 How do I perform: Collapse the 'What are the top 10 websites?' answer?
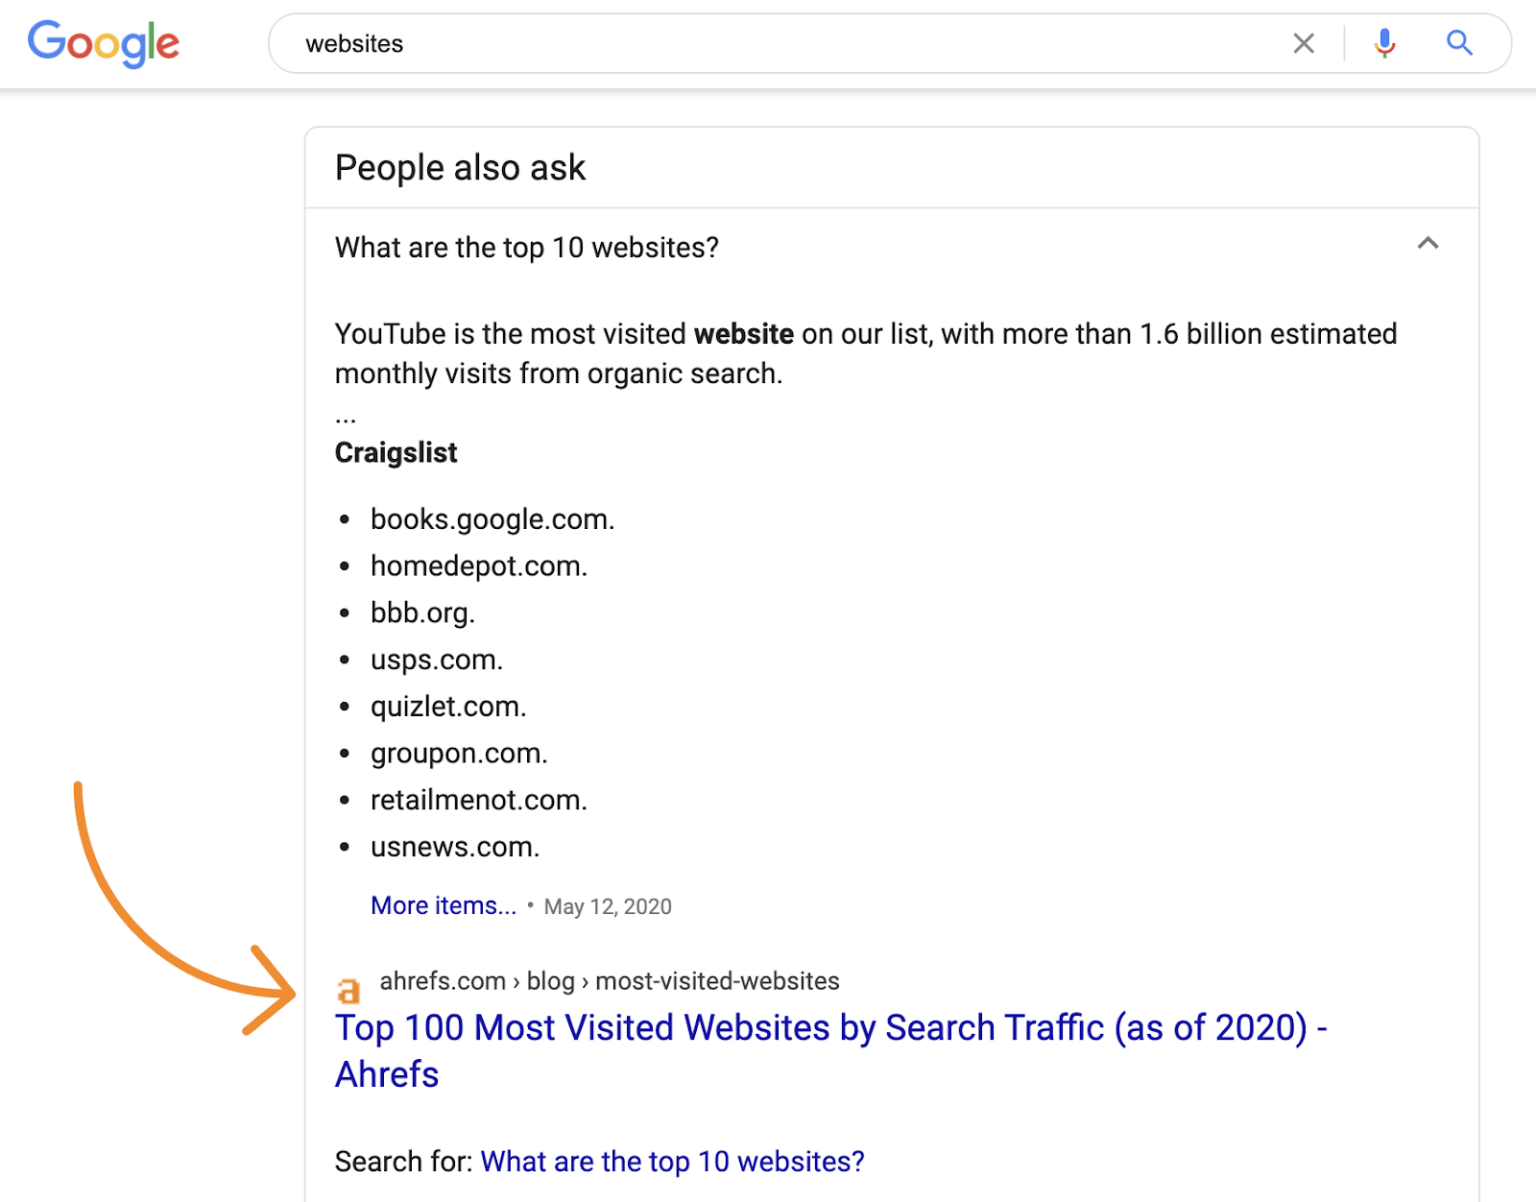coord(1427,244)
